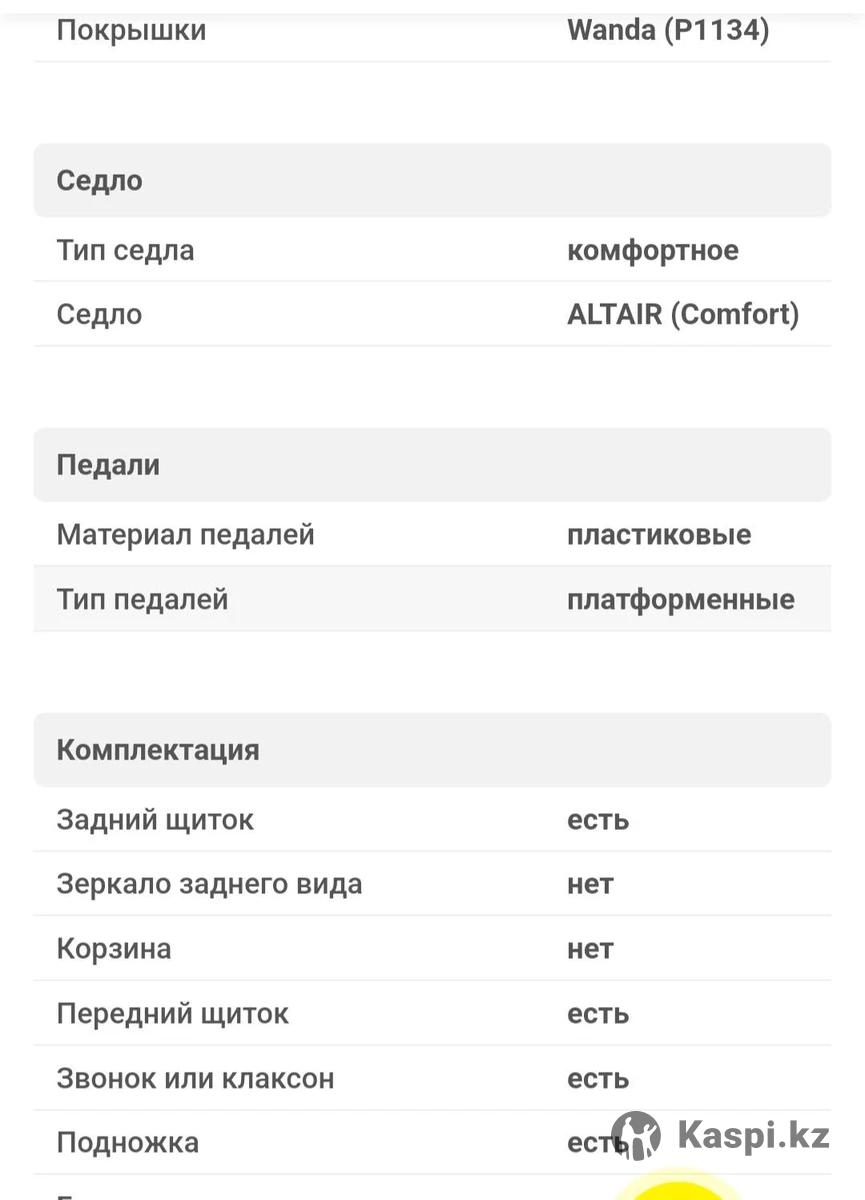
Task: Select the Материал педалей row
Action: pyautogui.click(x=432, y=534)
